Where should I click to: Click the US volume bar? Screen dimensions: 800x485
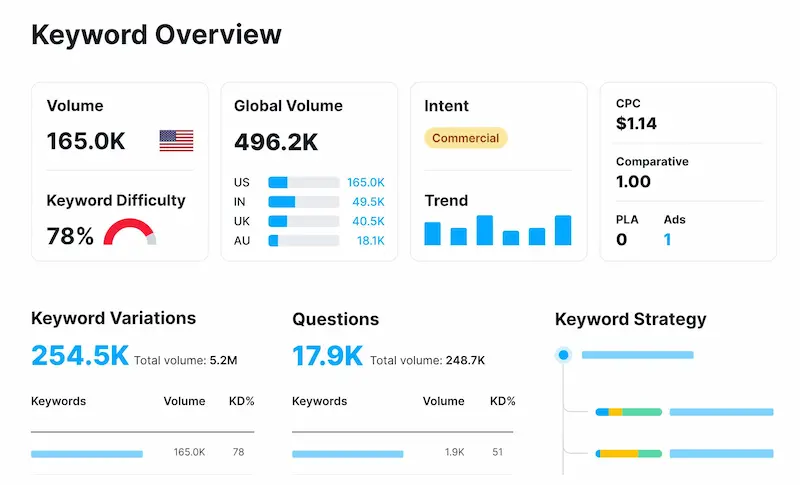pos(304,182)
